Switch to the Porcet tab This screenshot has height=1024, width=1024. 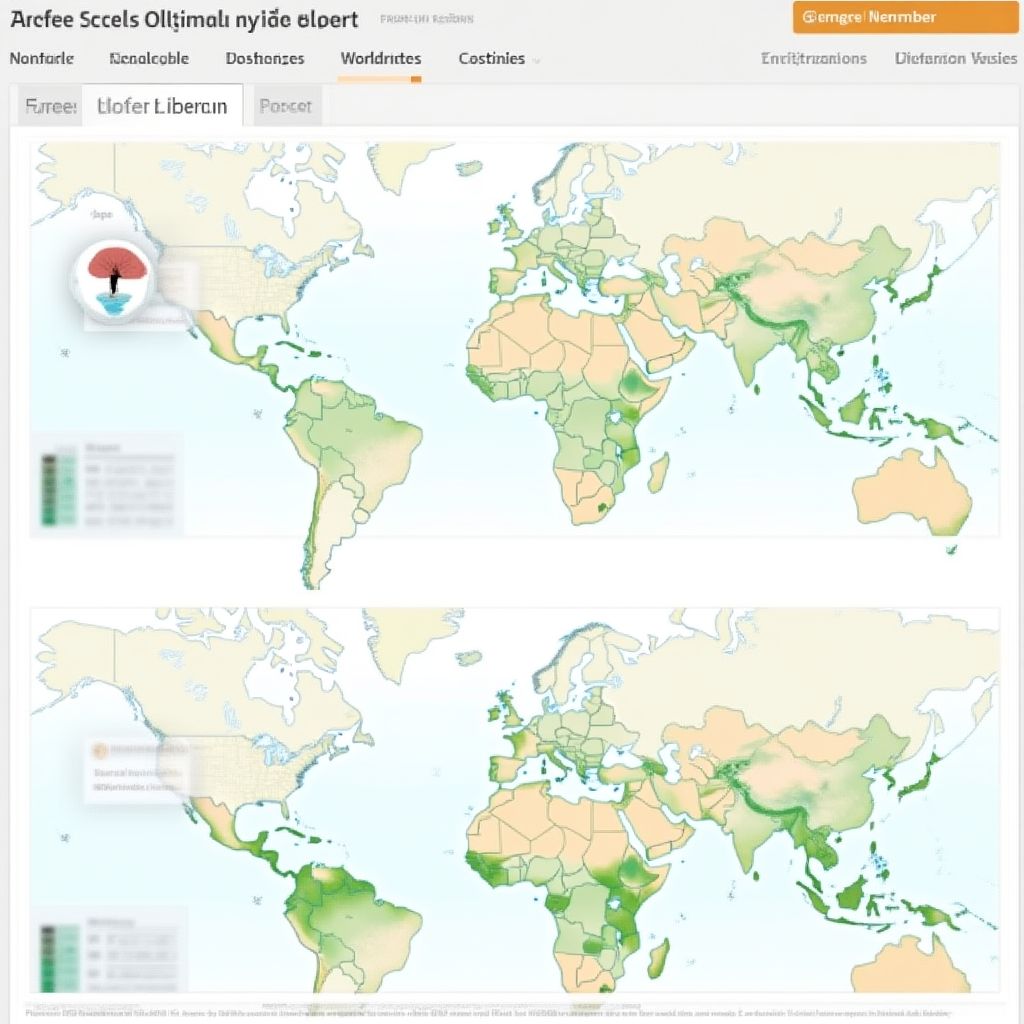click(287, 103)
